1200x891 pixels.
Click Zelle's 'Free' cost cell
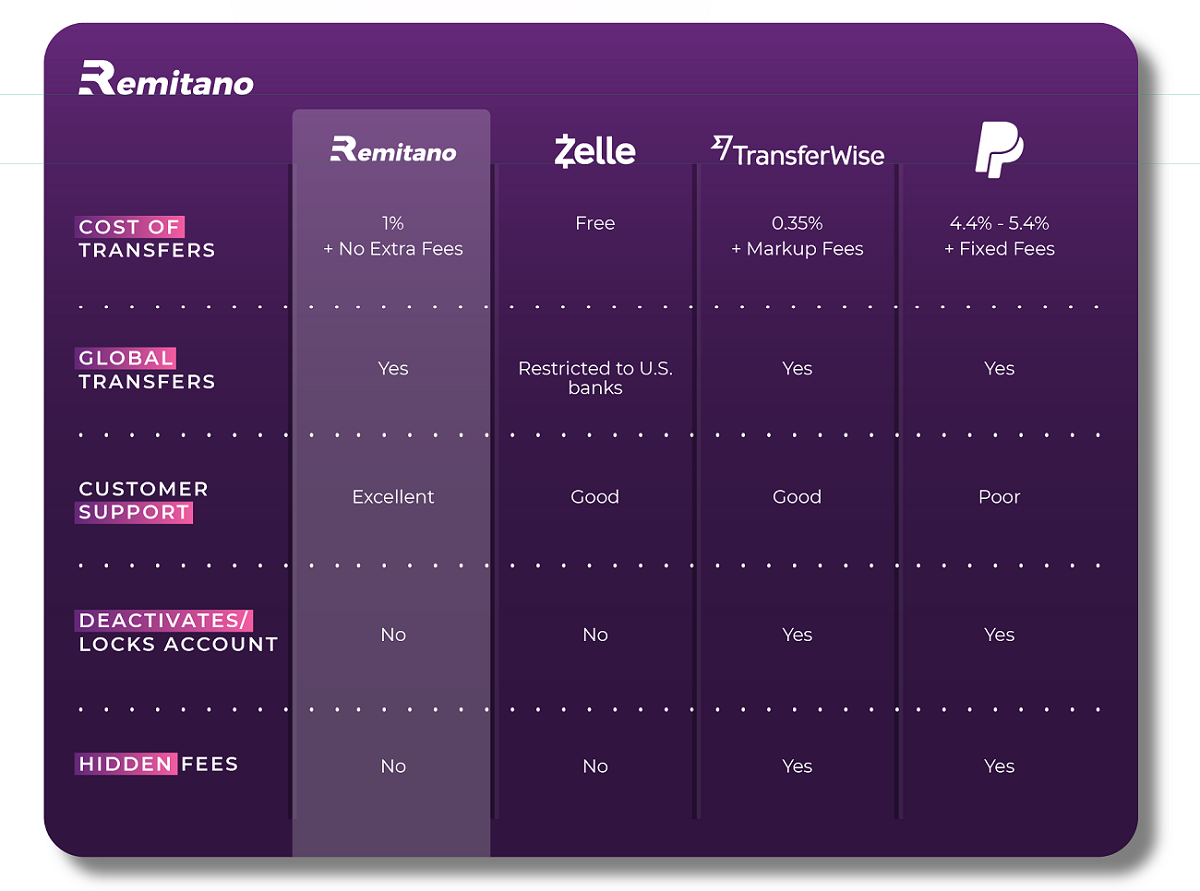coord(595,223)
